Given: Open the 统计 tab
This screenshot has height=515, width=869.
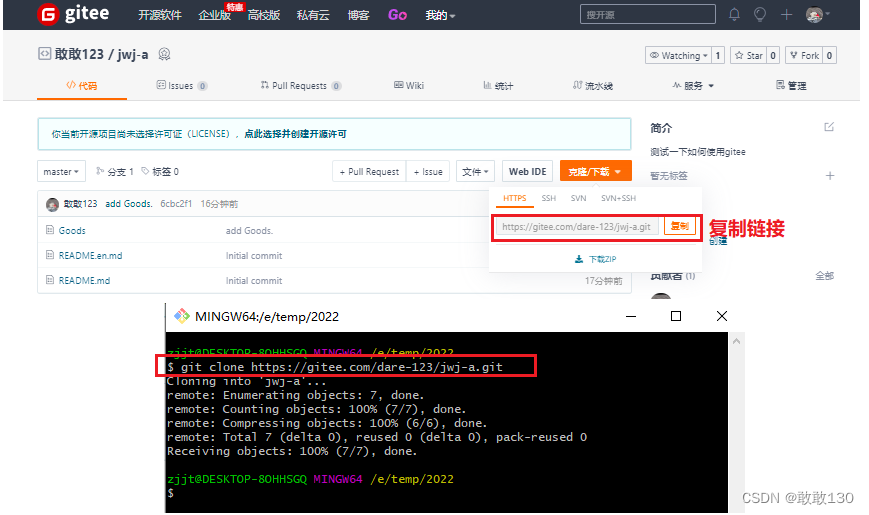Looking at the screenshot, I should (498, 85).
